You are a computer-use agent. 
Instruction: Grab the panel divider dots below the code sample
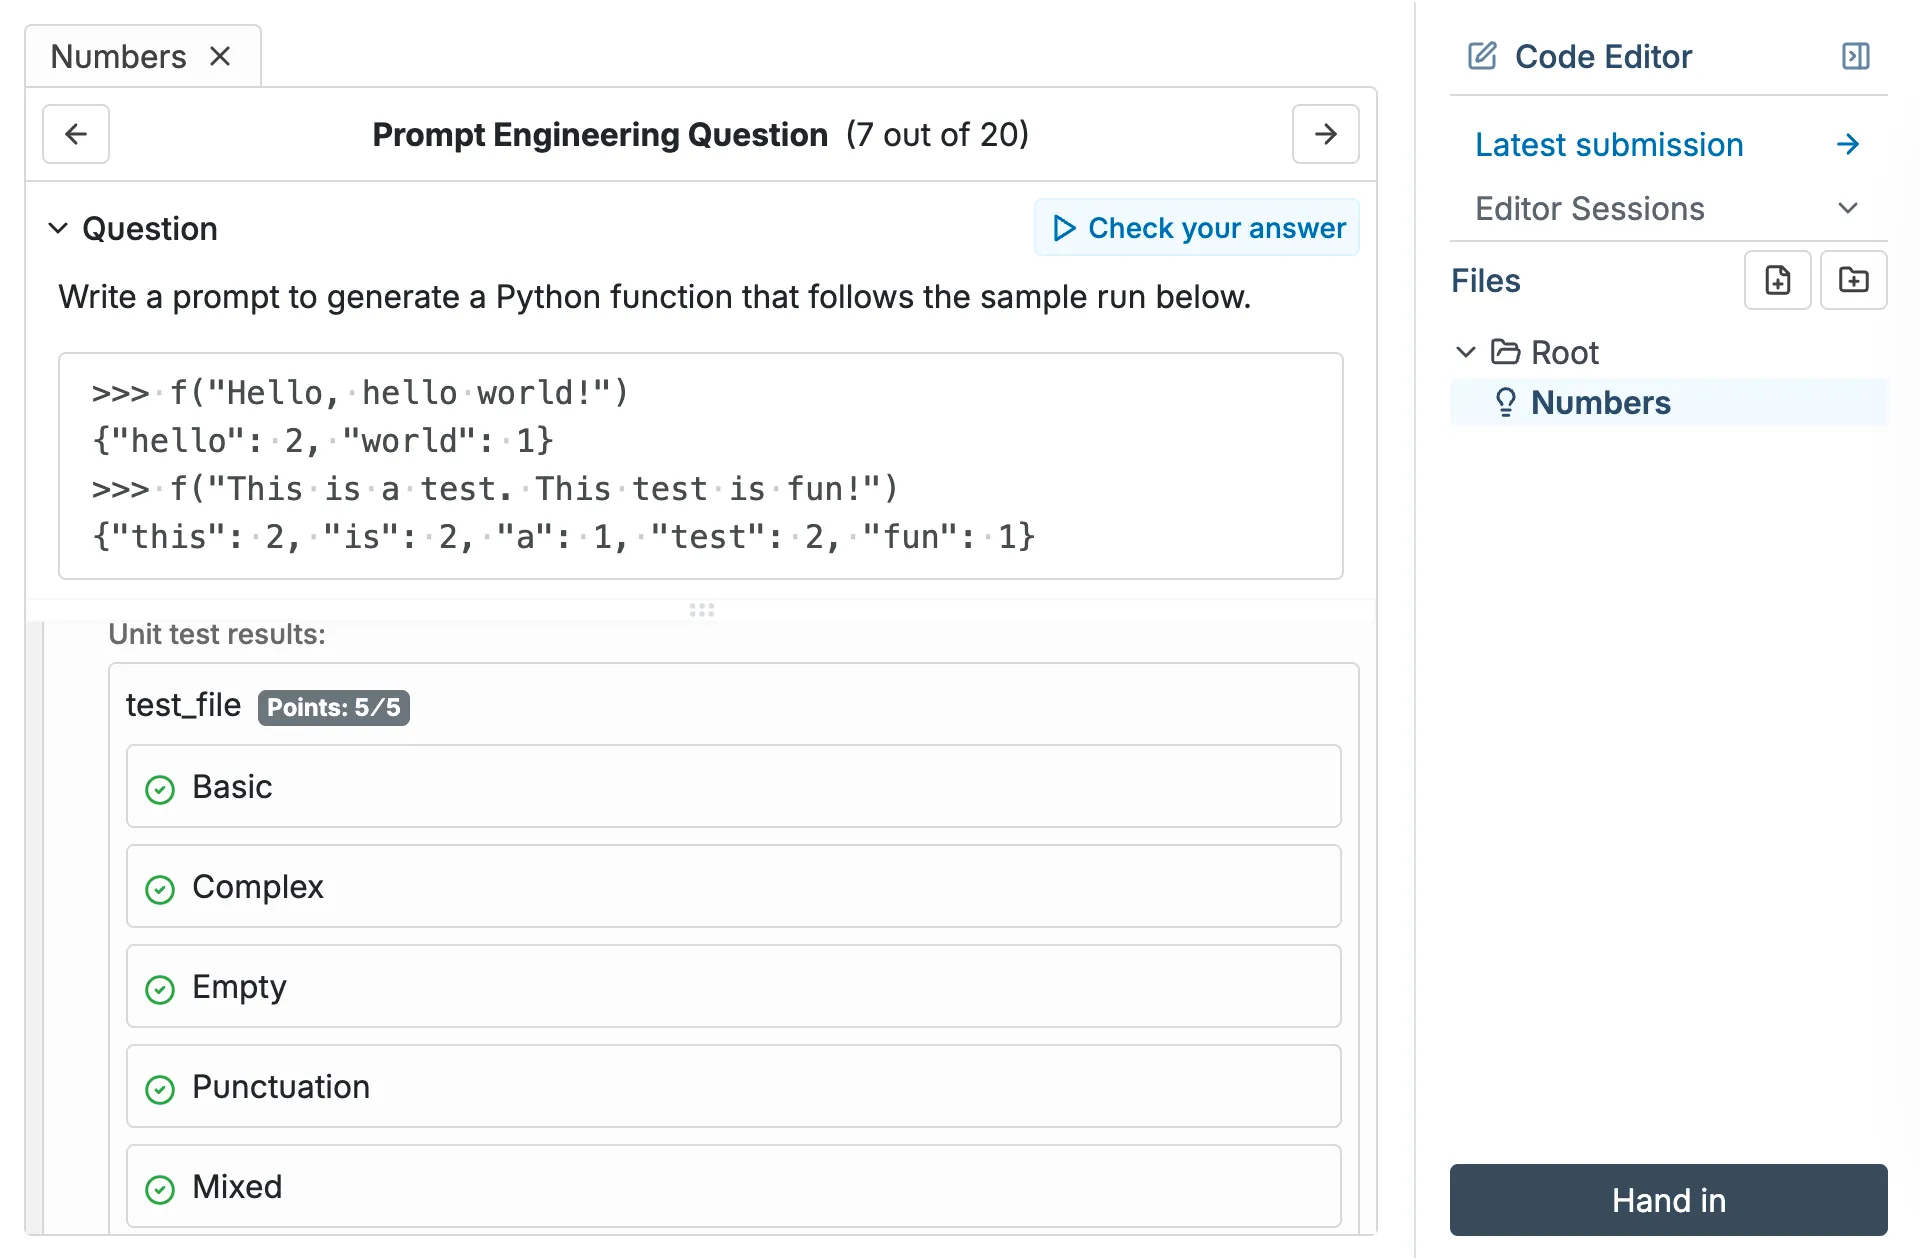(702, 610)
